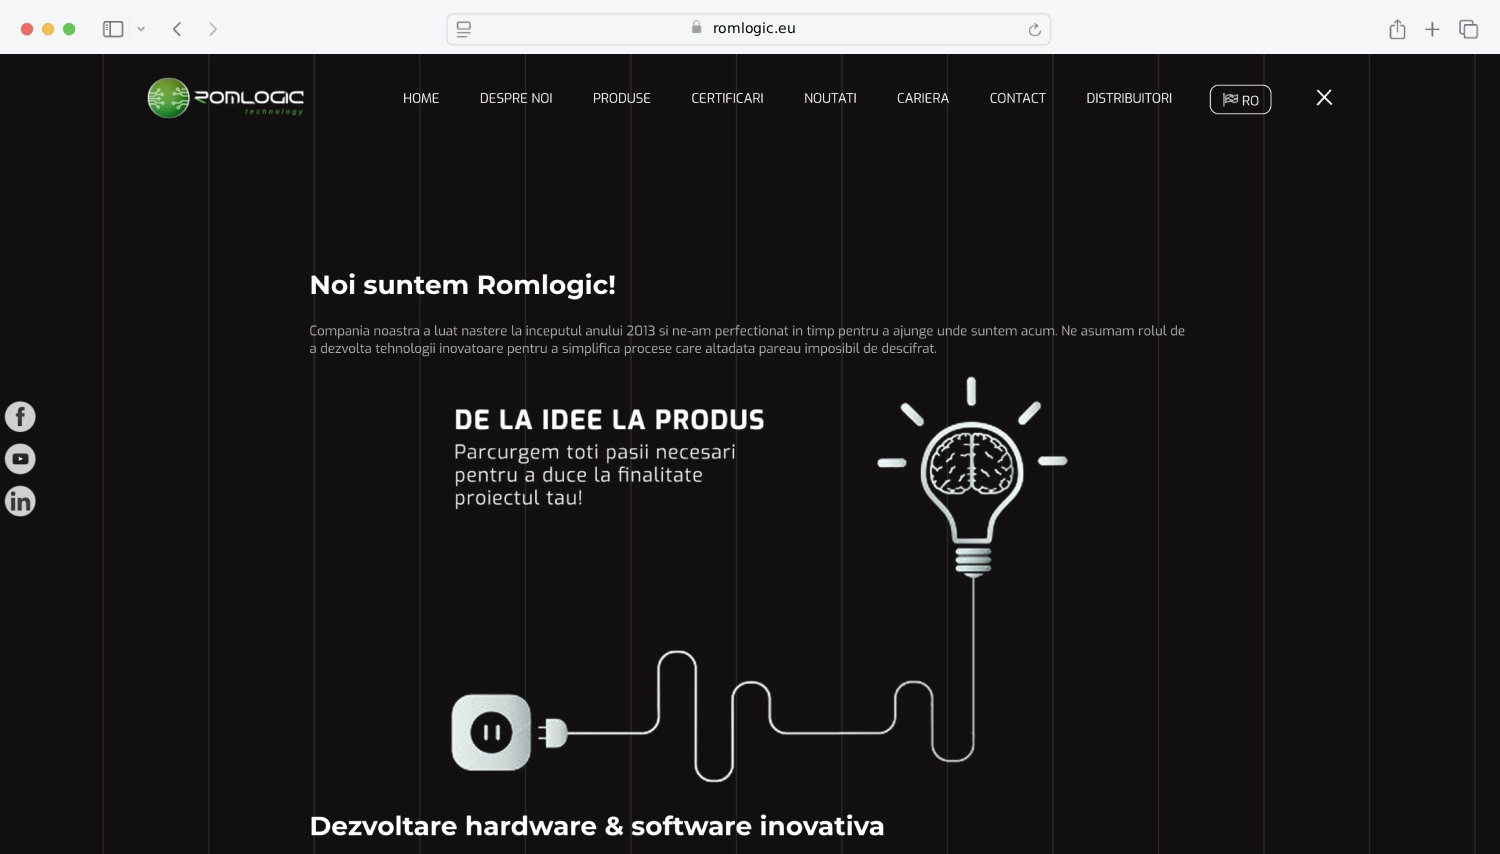Click the Romlogic logo
This screenshot has width=1500, height=854.
click(225, 98)
